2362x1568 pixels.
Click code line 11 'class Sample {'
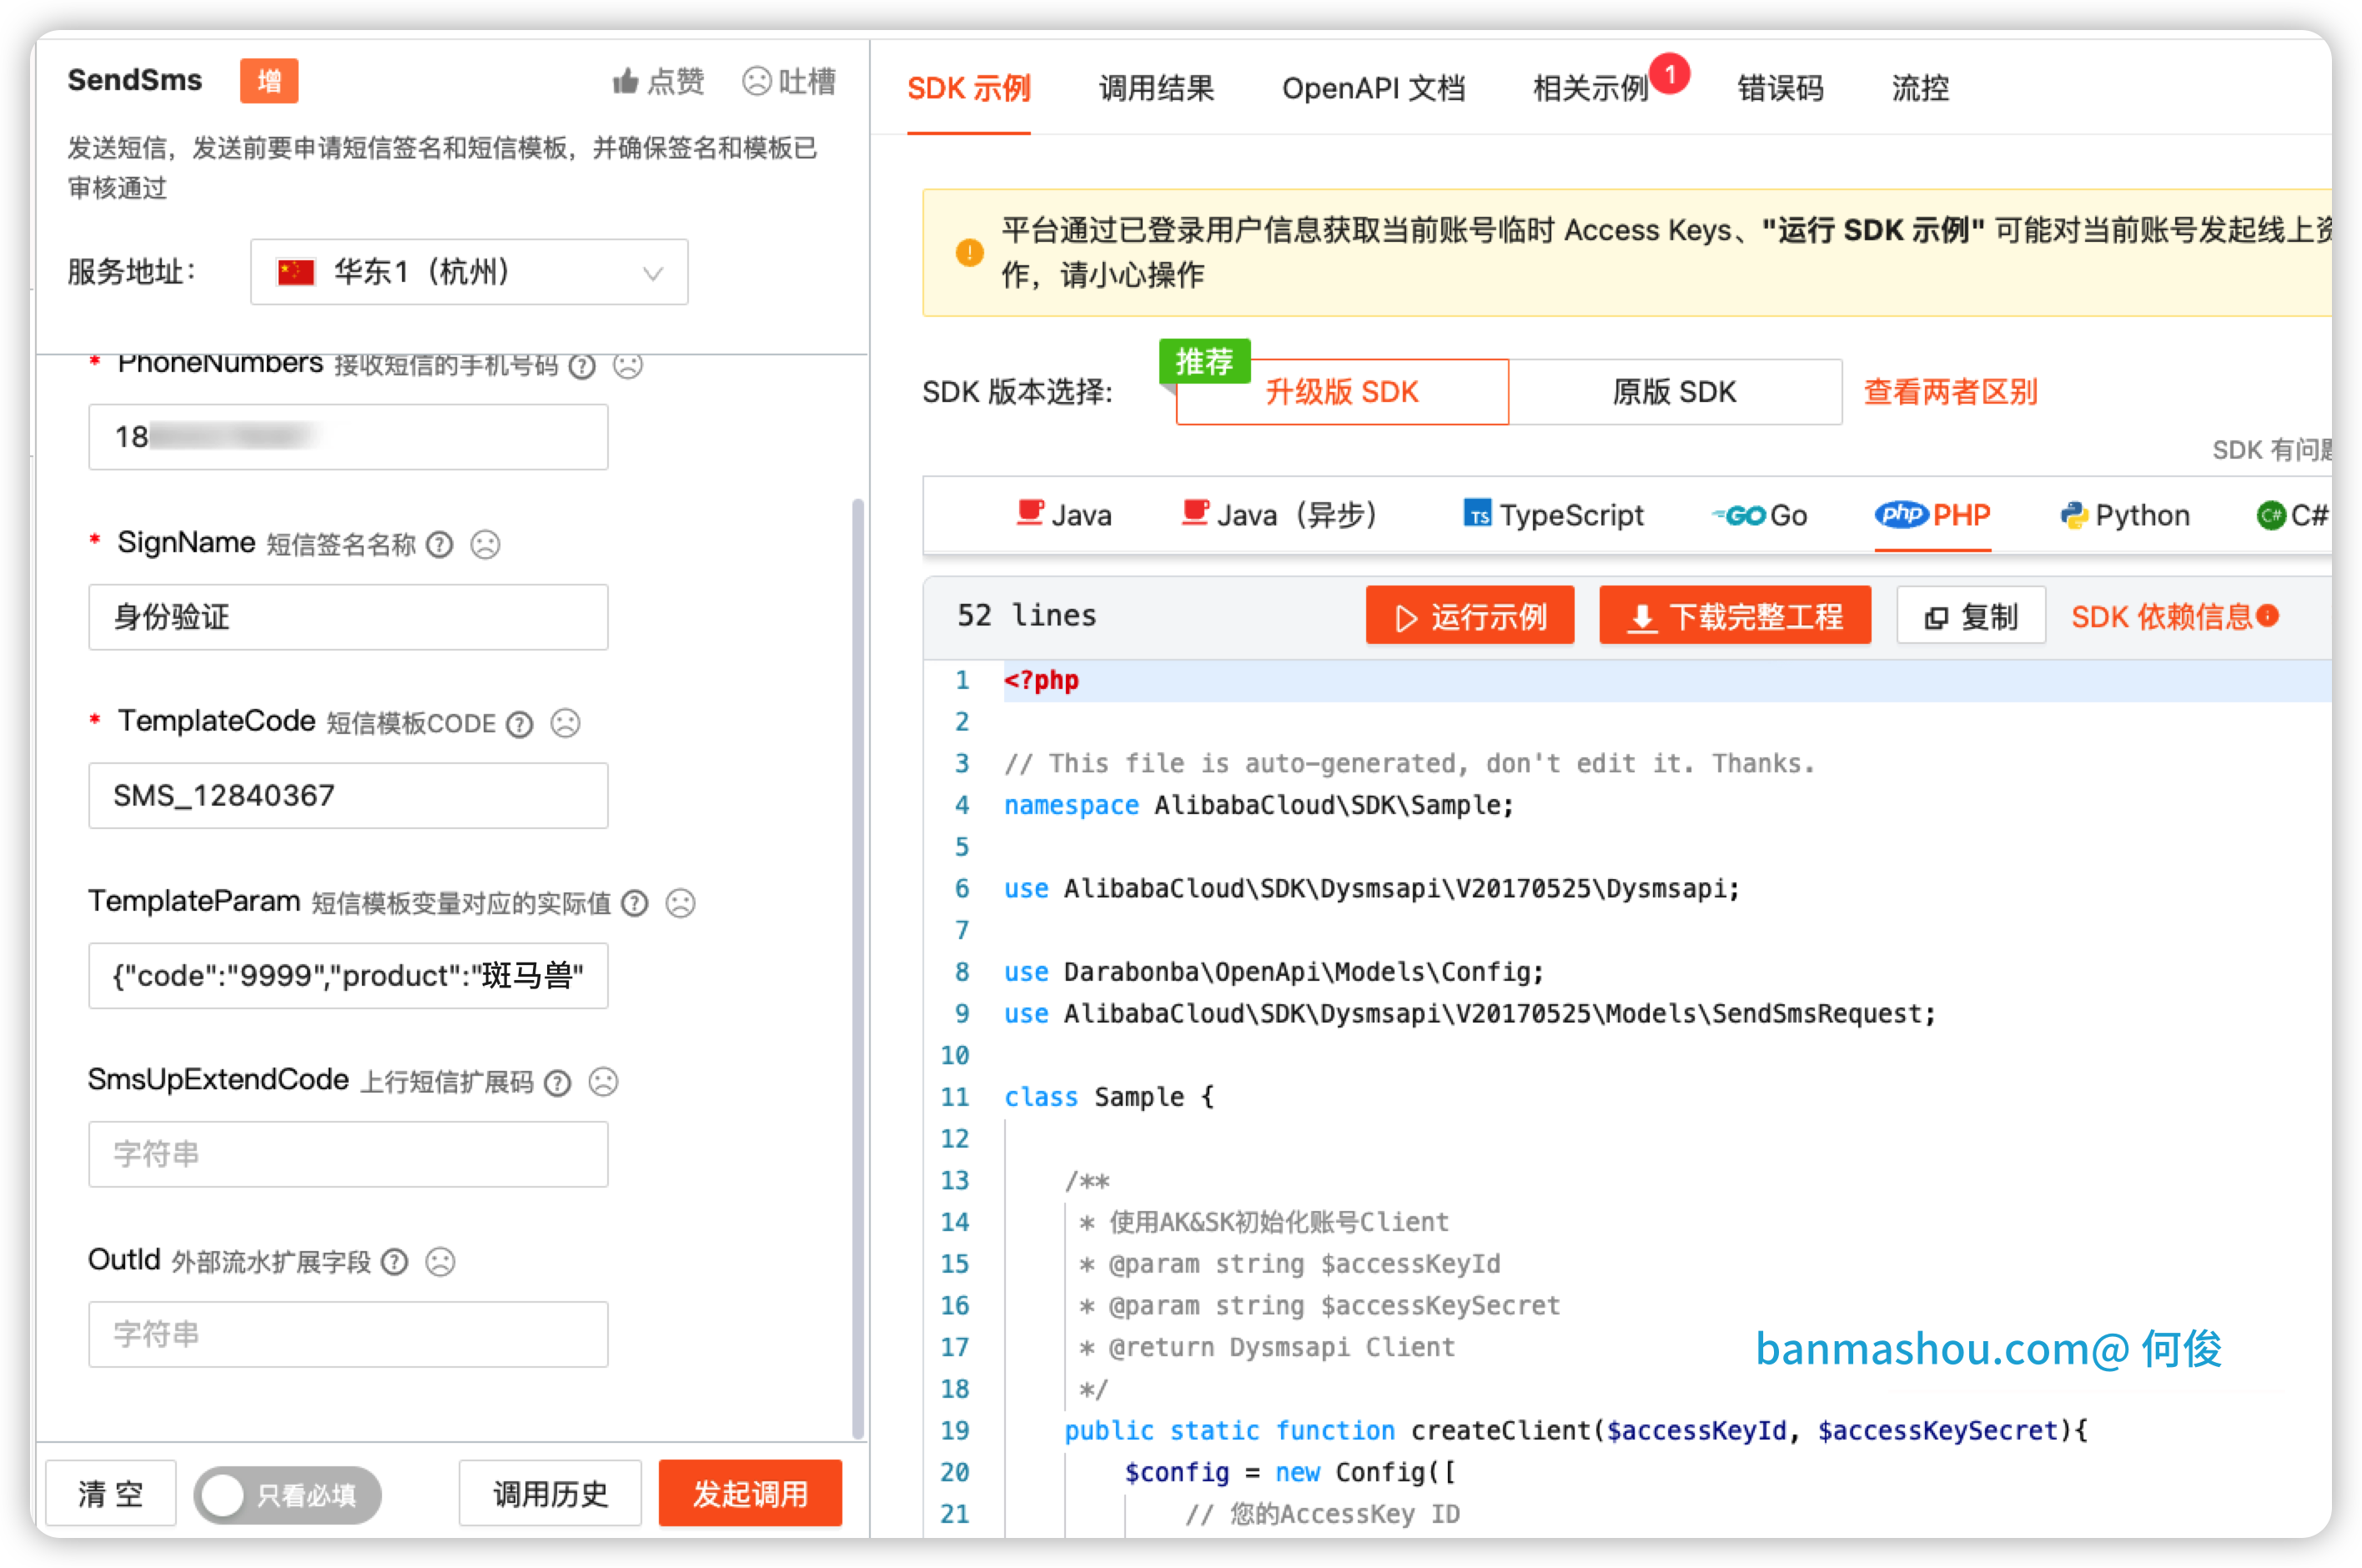click(x=1109, y=1097)
